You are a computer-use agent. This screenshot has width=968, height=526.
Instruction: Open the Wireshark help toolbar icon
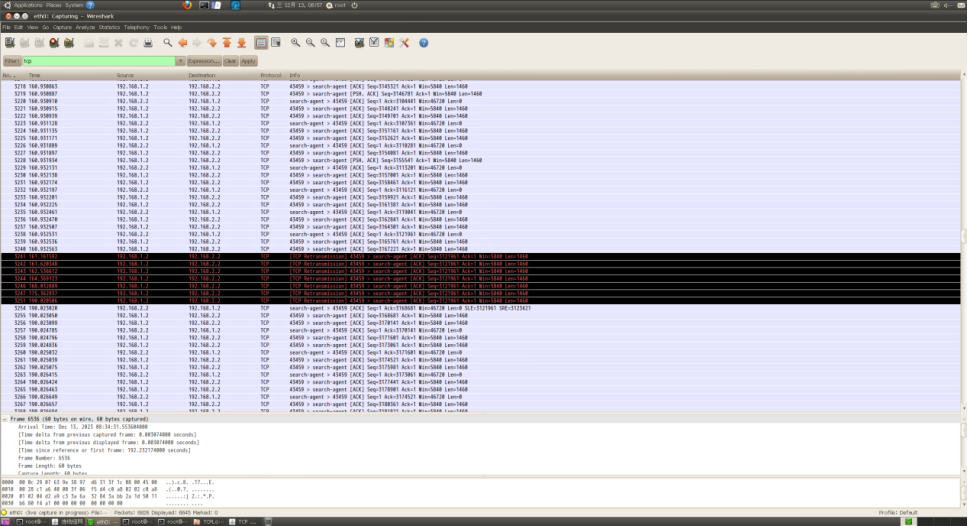(x=423, y=43)
